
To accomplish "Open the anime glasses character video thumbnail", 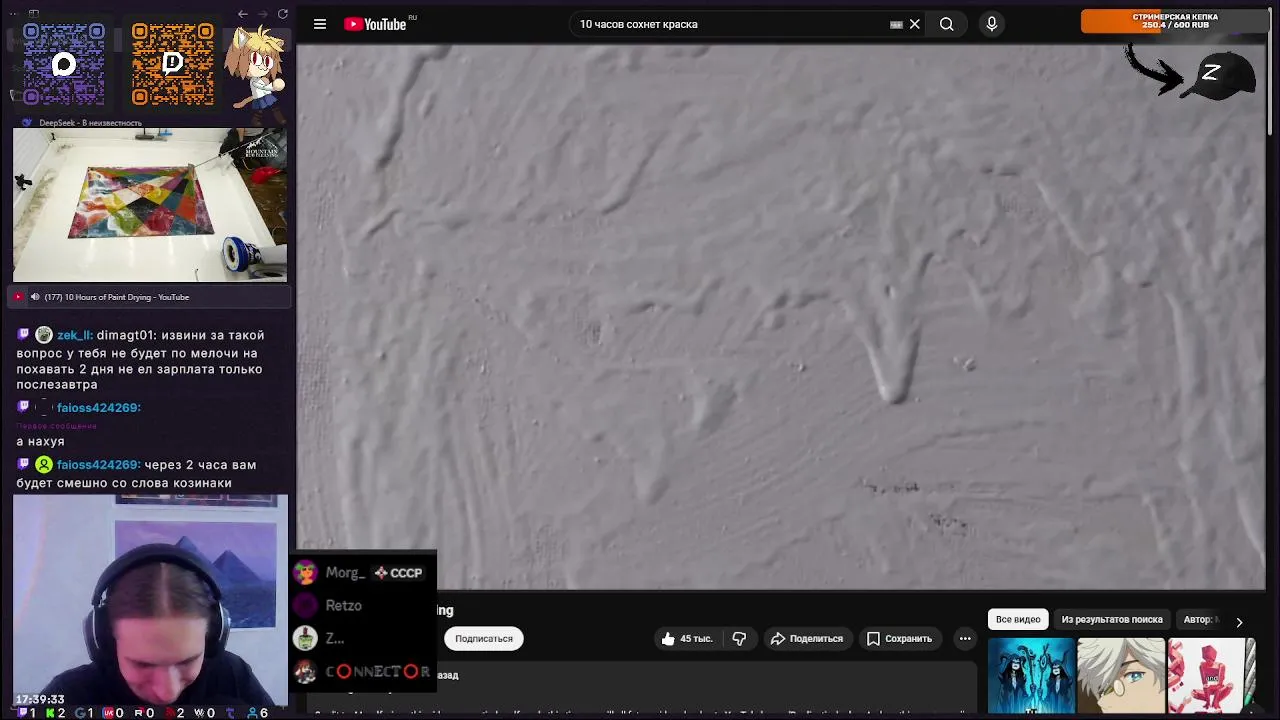I will click(1121, 676).
